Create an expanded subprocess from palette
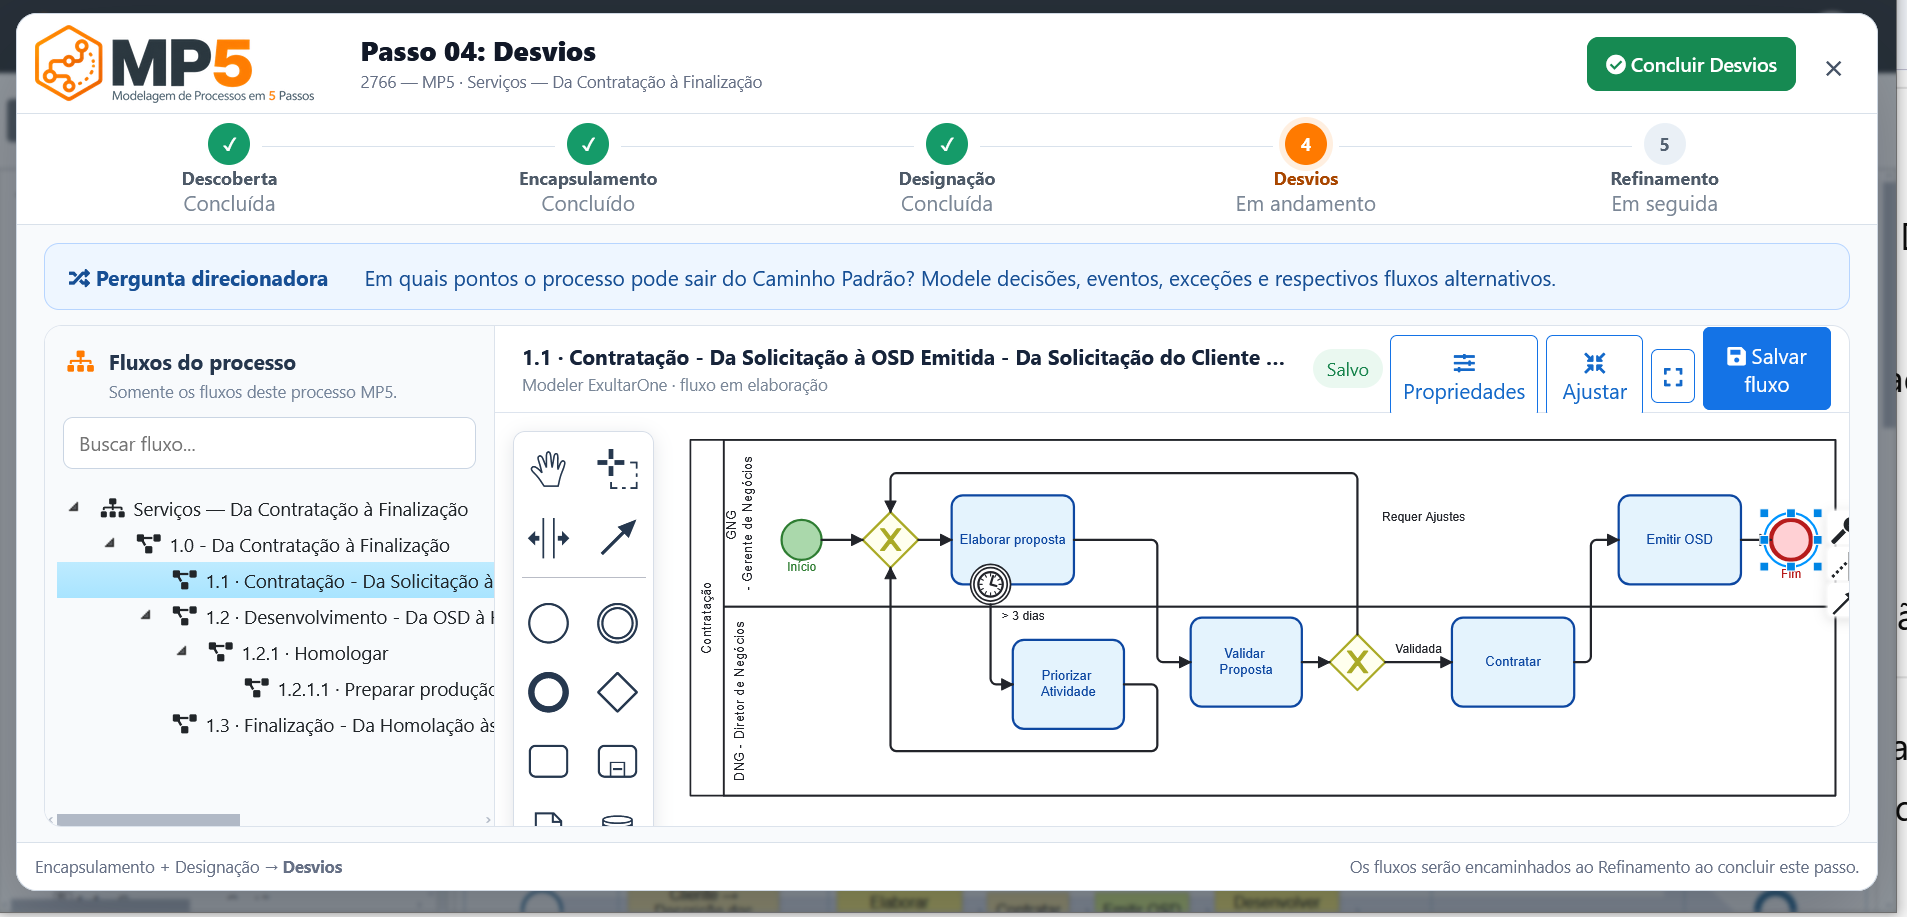Viewport: 1907px width, 917px height. 617,762
